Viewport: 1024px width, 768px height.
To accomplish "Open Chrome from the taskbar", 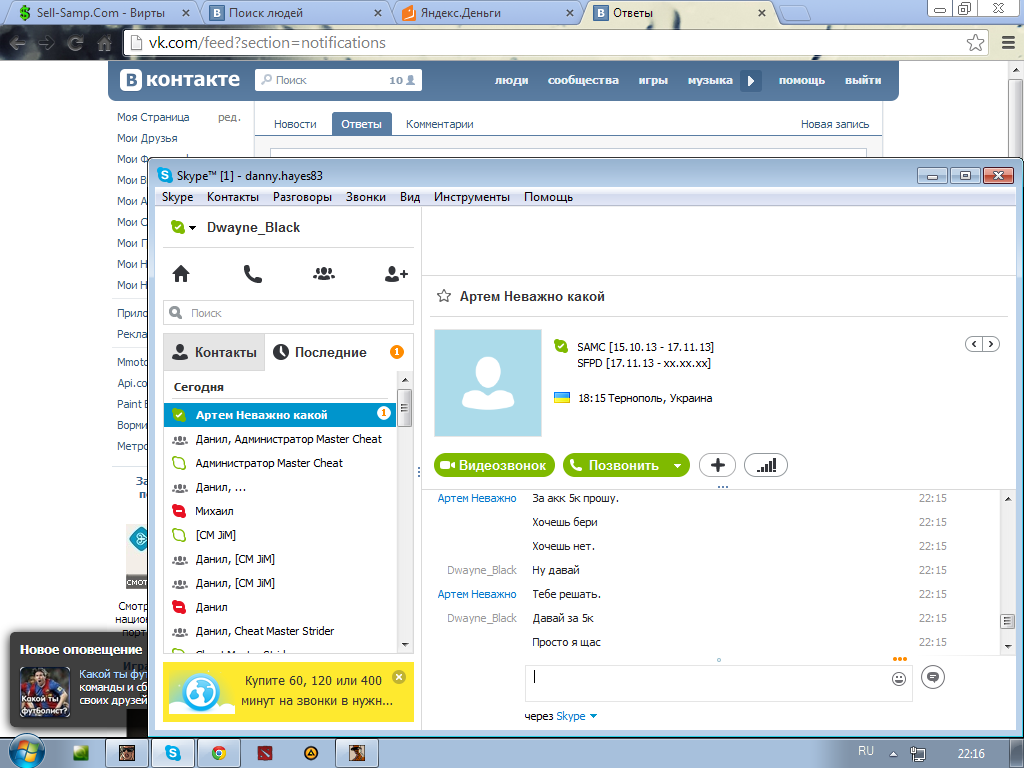I will click(x=219, y=753).
